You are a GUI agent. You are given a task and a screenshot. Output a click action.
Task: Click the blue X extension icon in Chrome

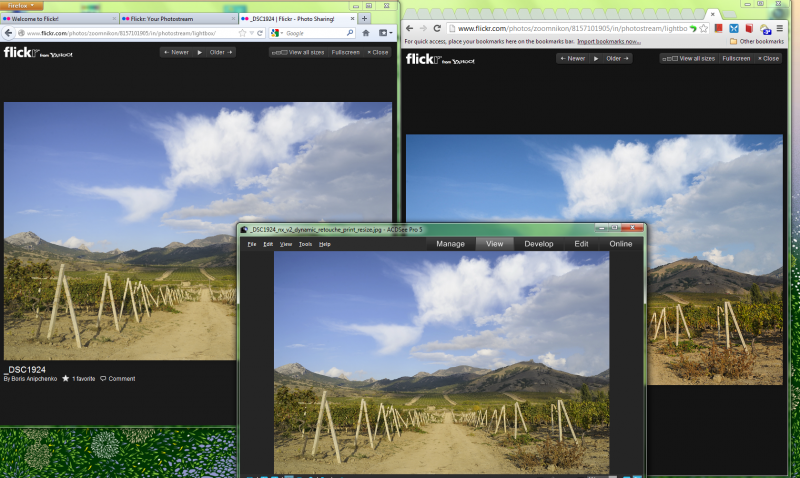point(734,29)
